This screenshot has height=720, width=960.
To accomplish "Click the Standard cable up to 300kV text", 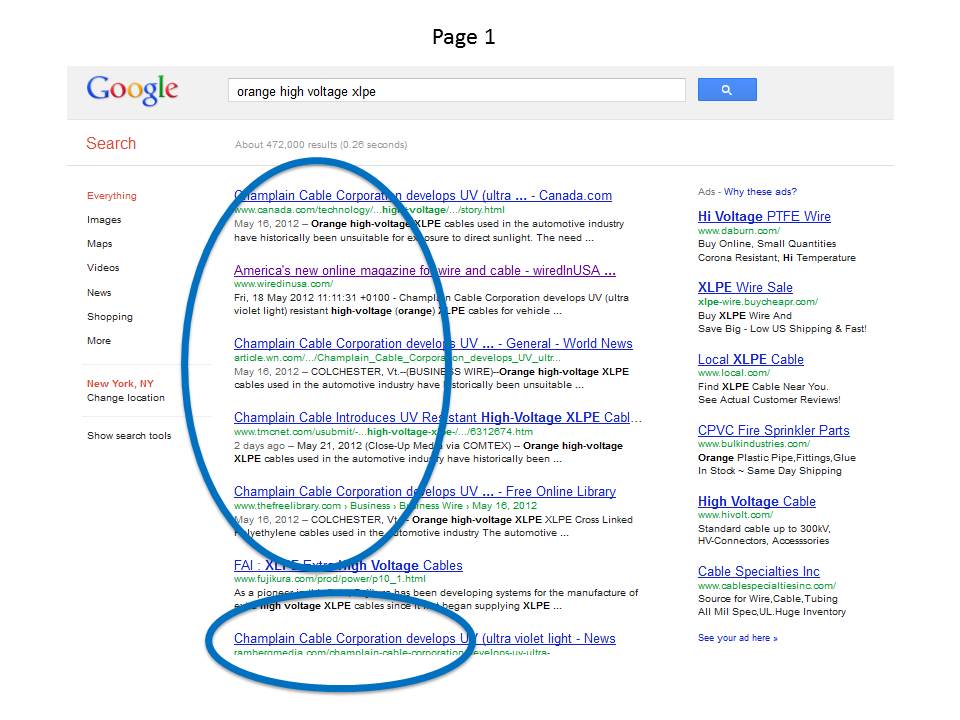I will 764,528.
